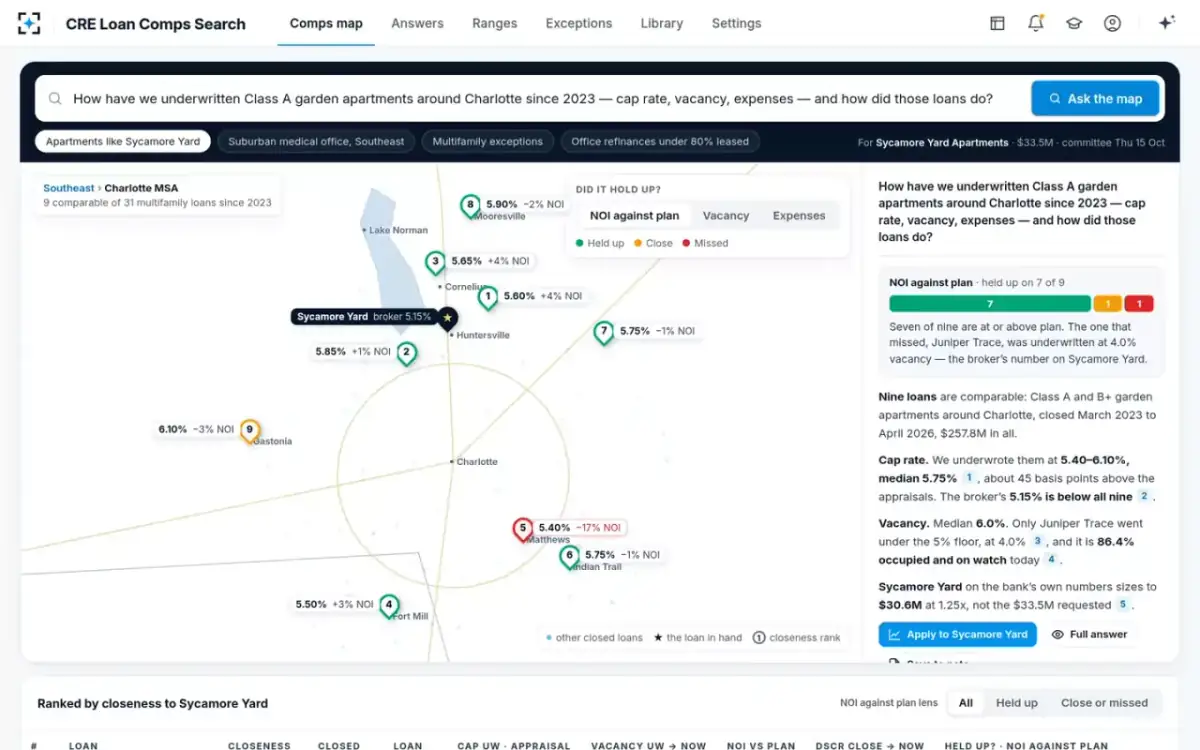Select map pin 4 near Fort Mill

pyautogui.click(x=389, y=606)
